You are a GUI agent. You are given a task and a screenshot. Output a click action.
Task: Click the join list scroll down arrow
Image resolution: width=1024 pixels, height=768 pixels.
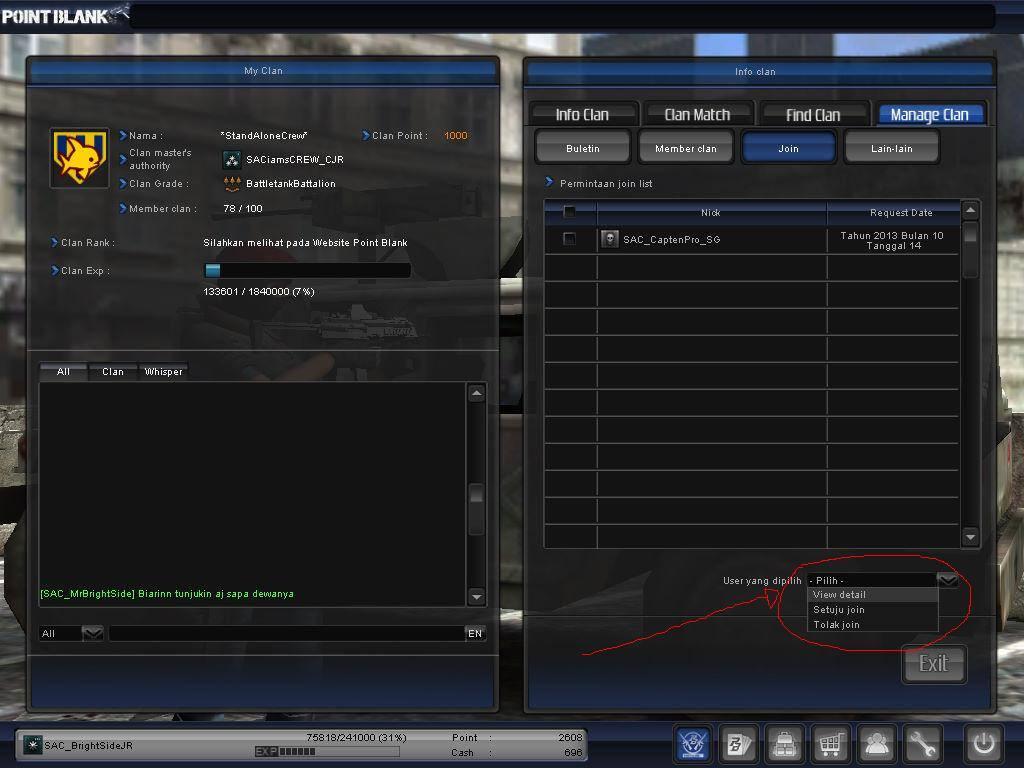[x=970, y=537]
